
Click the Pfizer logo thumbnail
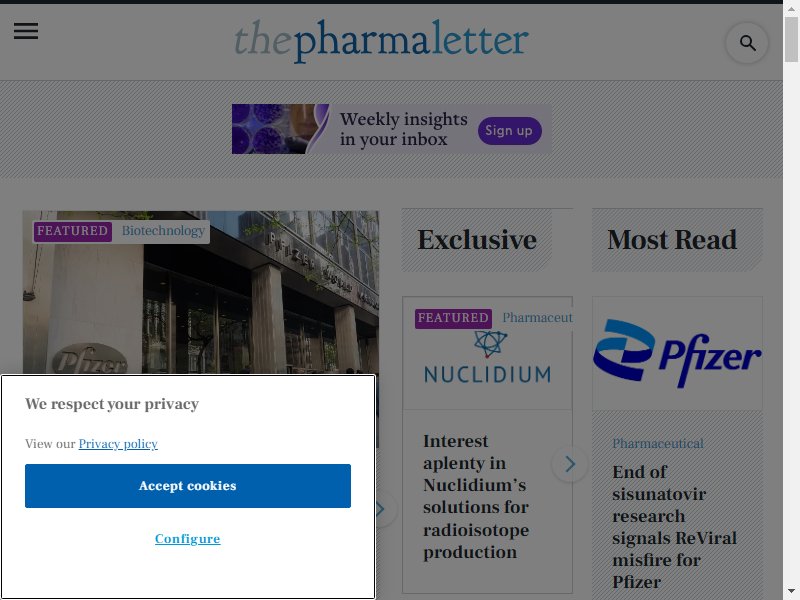click(x=677, y=354)
